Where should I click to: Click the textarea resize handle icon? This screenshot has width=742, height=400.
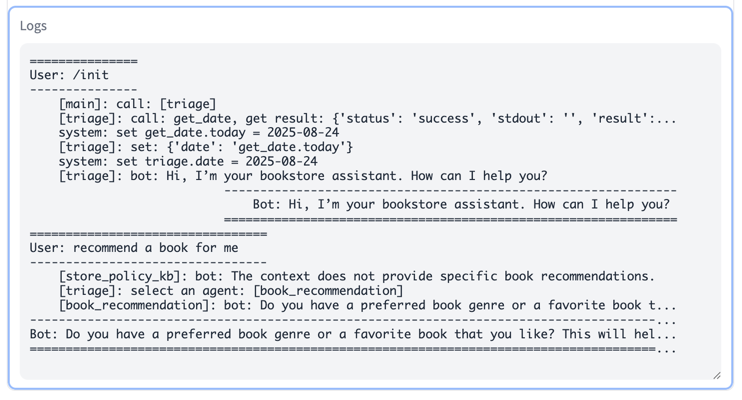(x=716, y=375)
